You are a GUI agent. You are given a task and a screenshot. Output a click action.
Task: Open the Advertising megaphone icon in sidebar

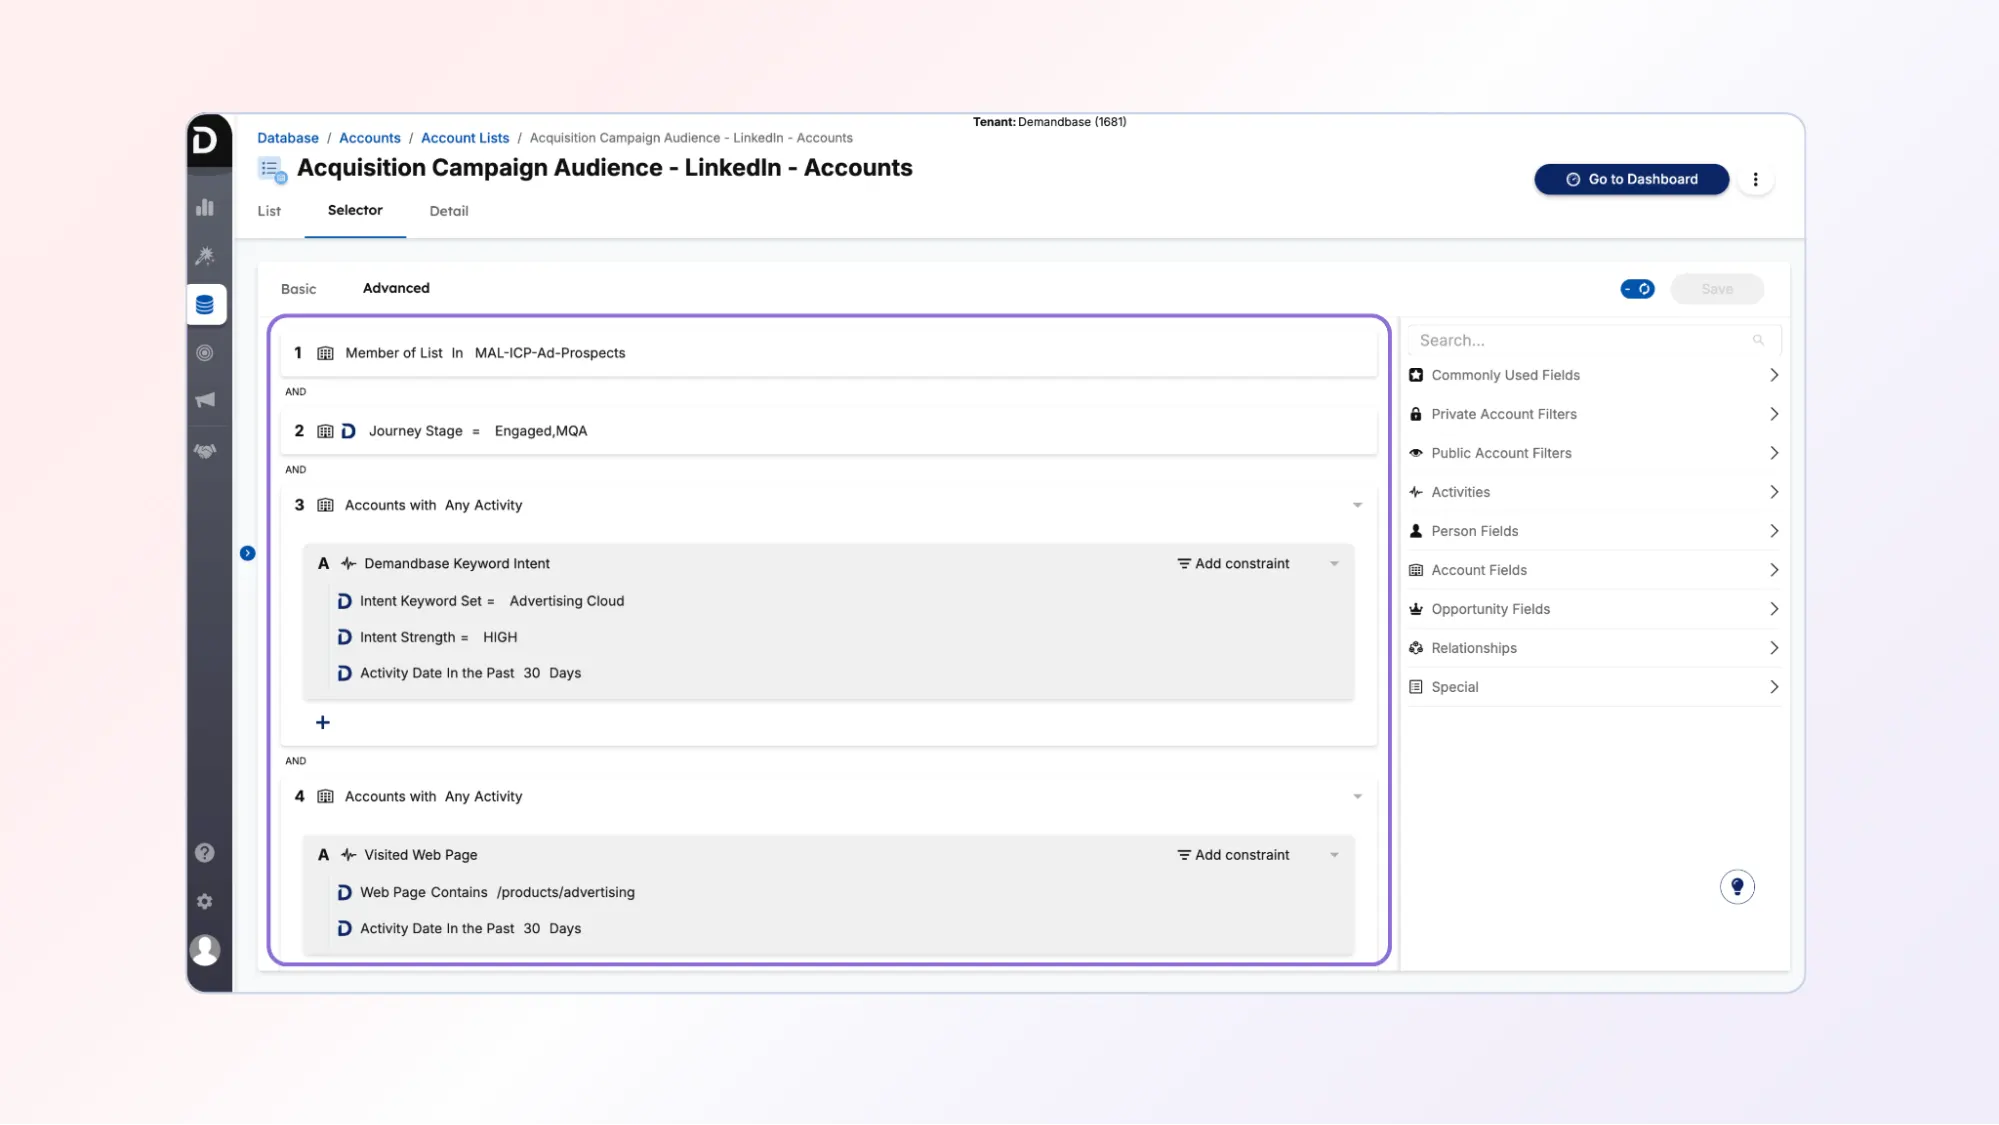206,400
